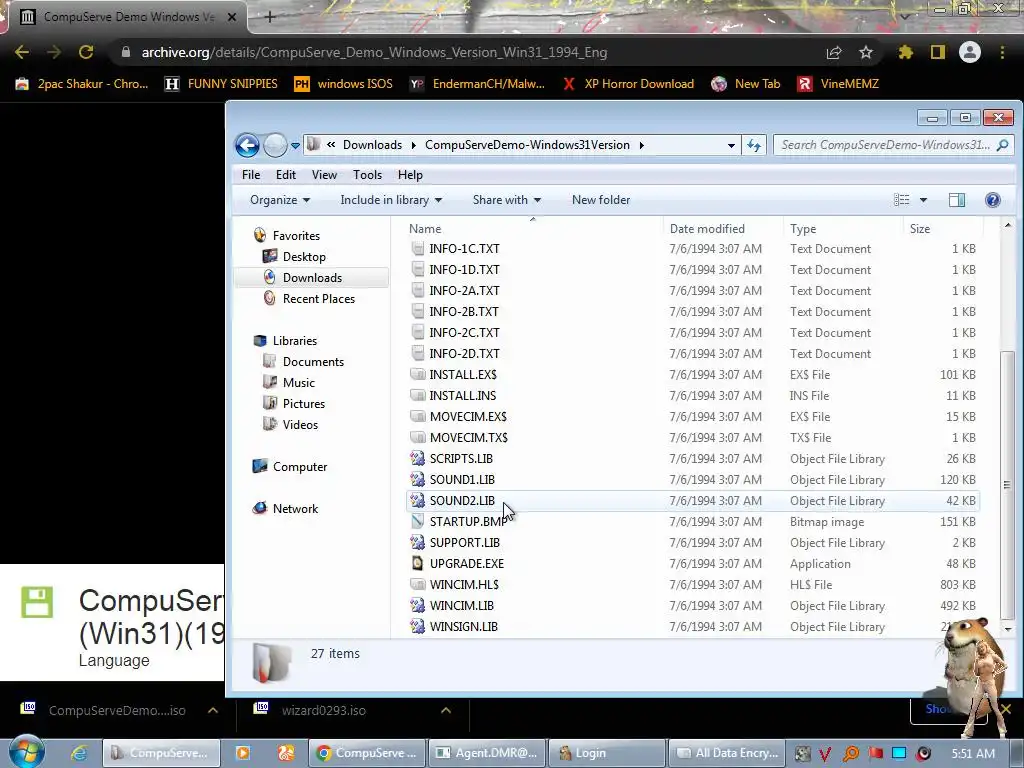Select Libraries in the navigation pane
Viewport: 1024px width, 768px height.
pyautogui.click(x=295, y=341)
